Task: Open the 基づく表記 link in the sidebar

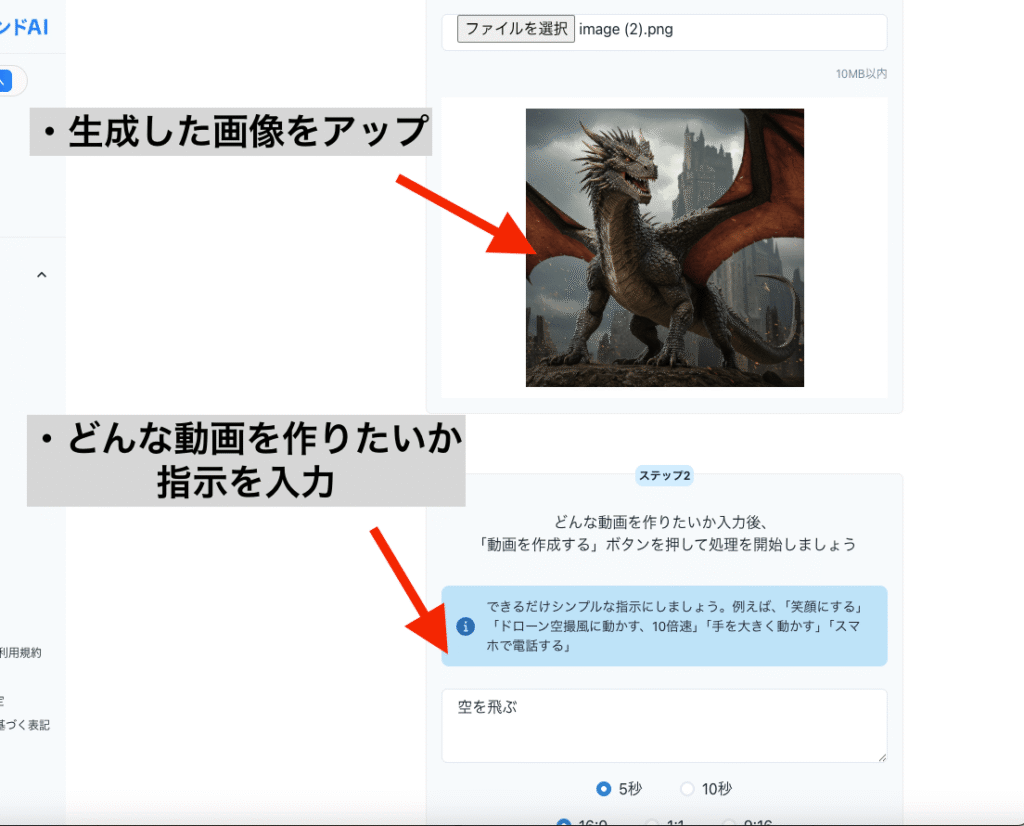Action: (x=25, y=725)
